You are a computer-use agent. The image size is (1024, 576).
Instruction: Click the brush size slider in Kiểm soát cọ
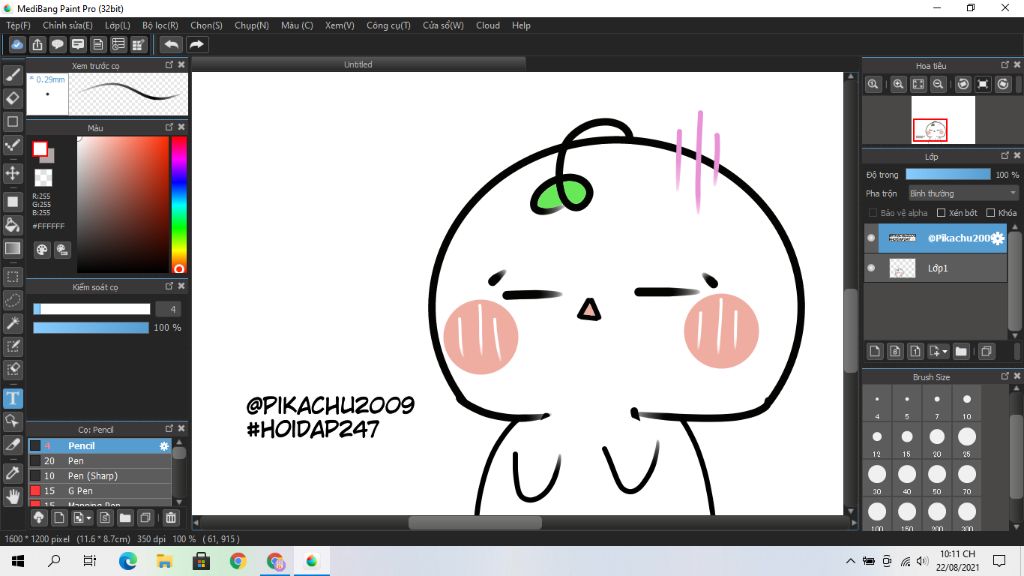[x=91, y=309]
